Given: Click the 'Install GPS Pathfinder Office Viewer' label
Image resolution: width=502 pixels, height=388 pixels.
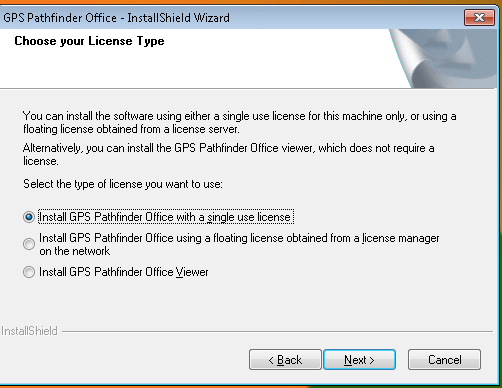Looking at the screenshot, I should coord(124,272).
